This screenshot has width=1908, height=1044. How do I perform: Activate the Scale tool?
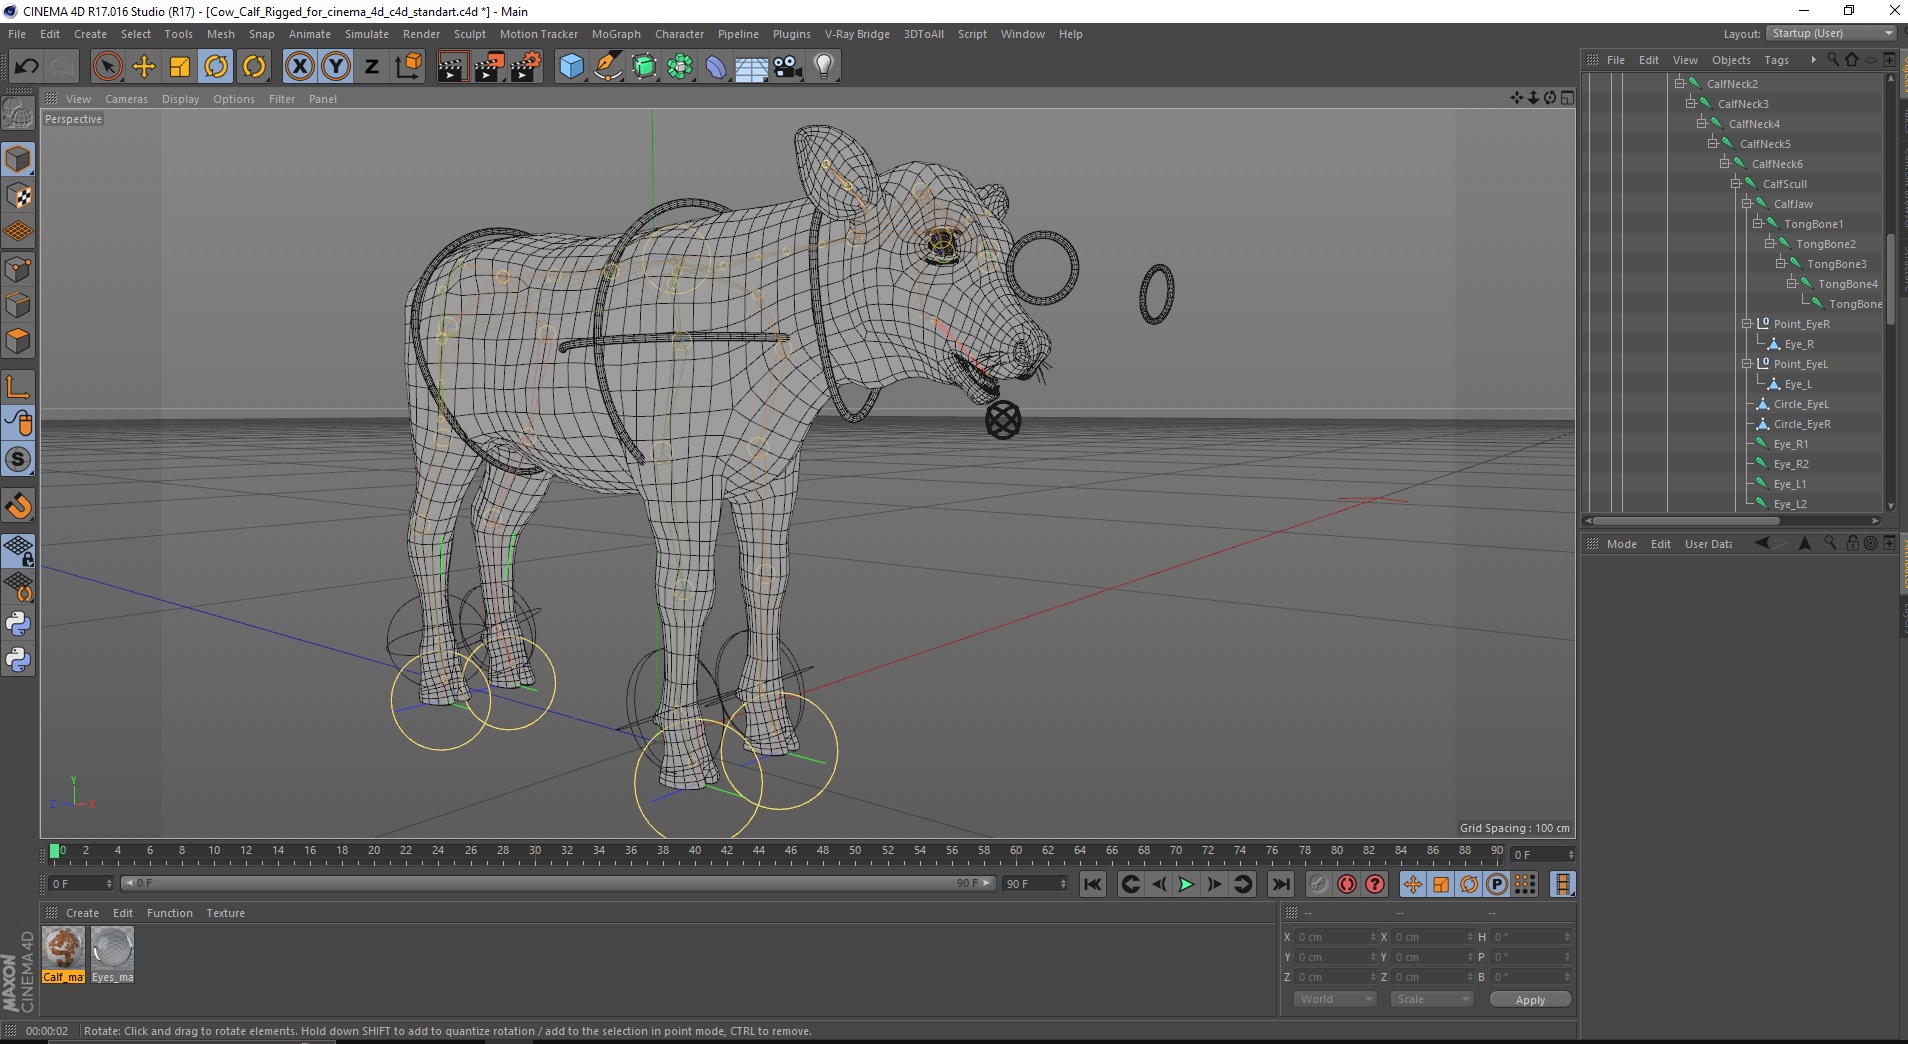pos(180,67)
